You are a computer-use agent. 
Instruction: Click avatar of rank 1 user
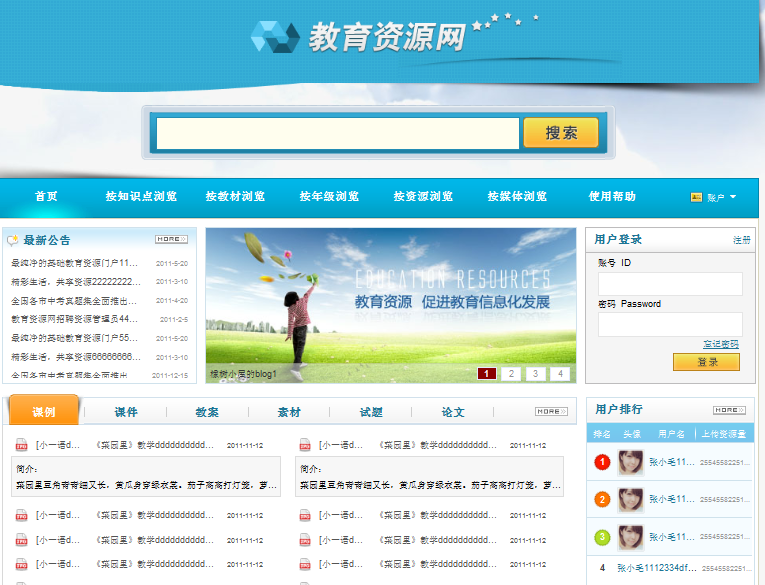click(631, 462)
